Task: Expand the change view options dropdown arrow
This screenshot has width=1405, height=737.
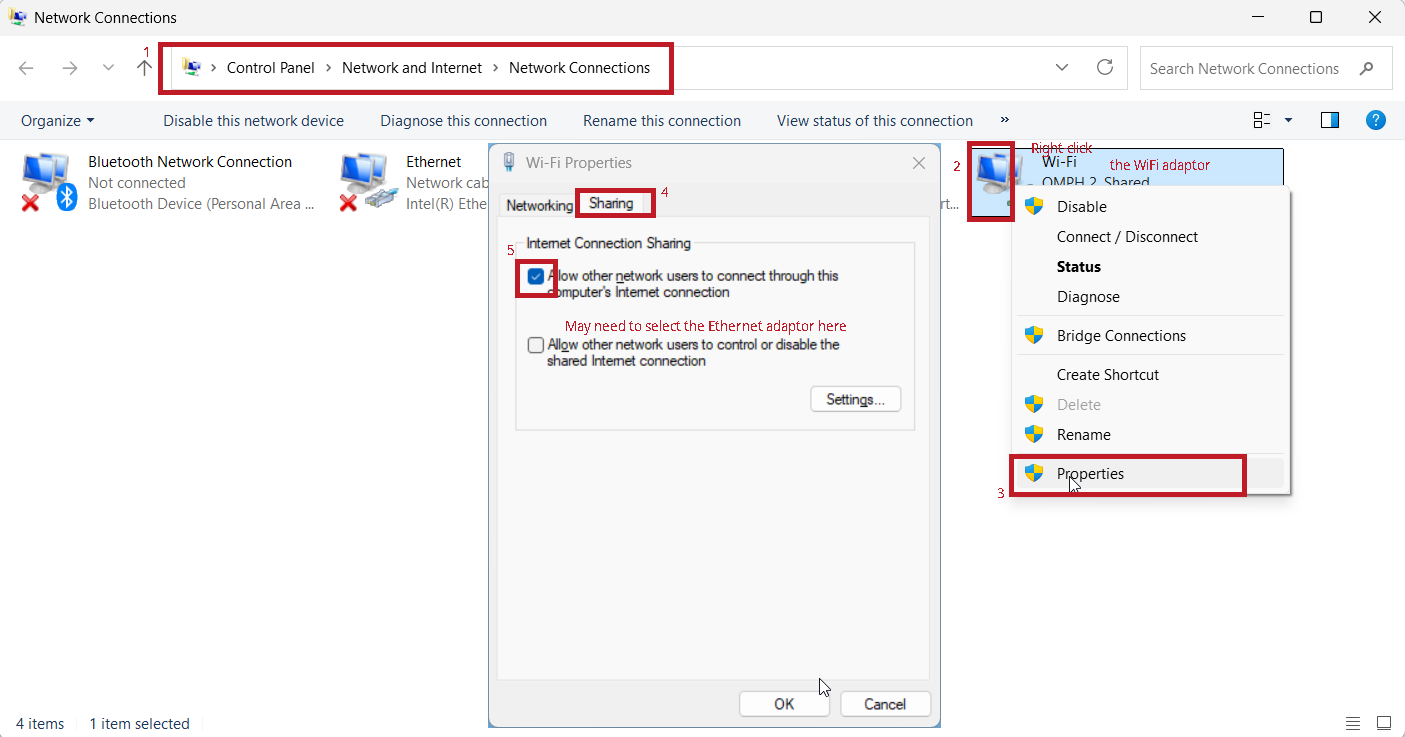Action: (1288, 120)
